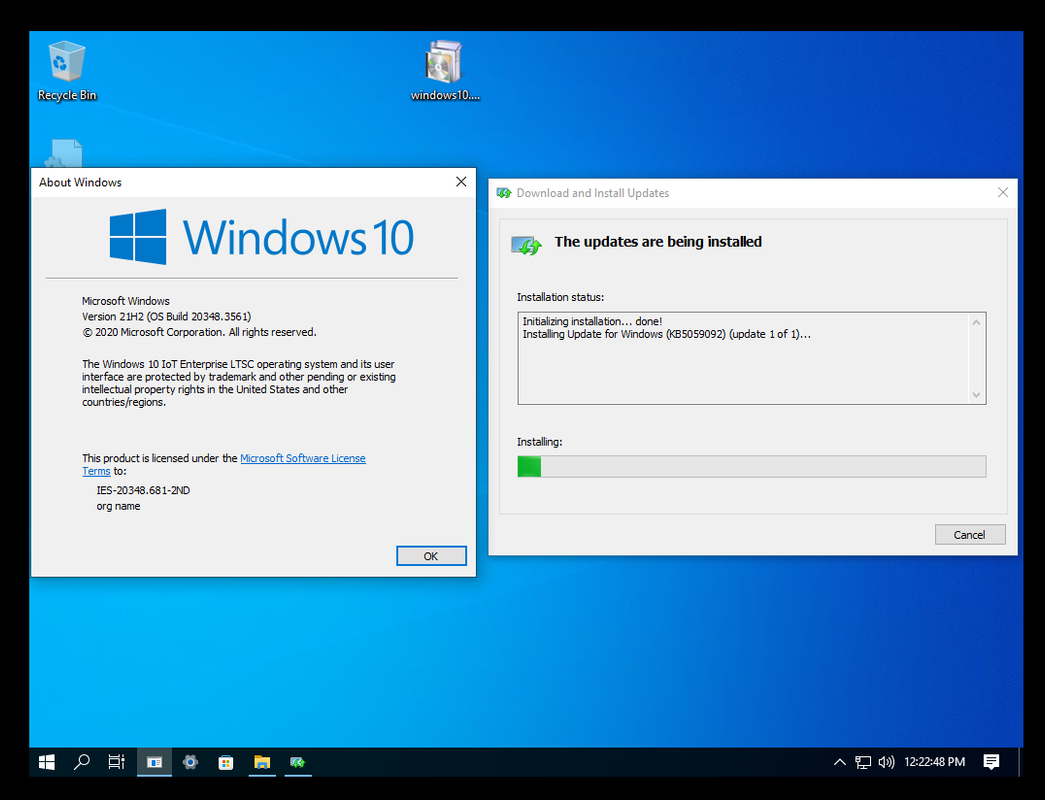
Task: Open the volume tray icon
Action: [x=886, y=762]
